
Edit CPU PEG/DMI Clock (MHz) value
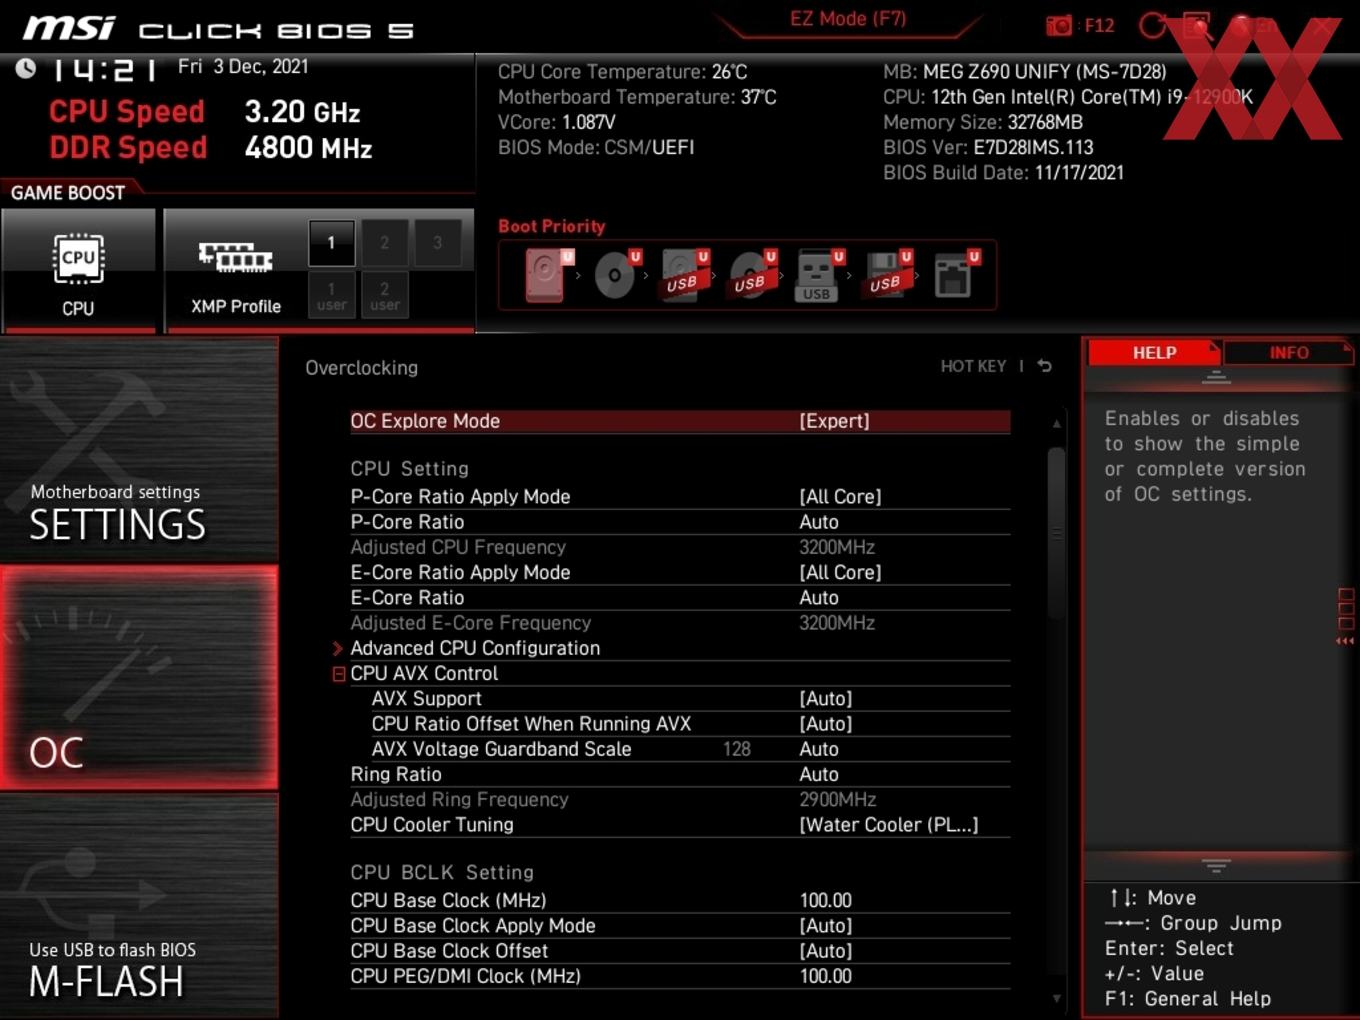(826, 976)
